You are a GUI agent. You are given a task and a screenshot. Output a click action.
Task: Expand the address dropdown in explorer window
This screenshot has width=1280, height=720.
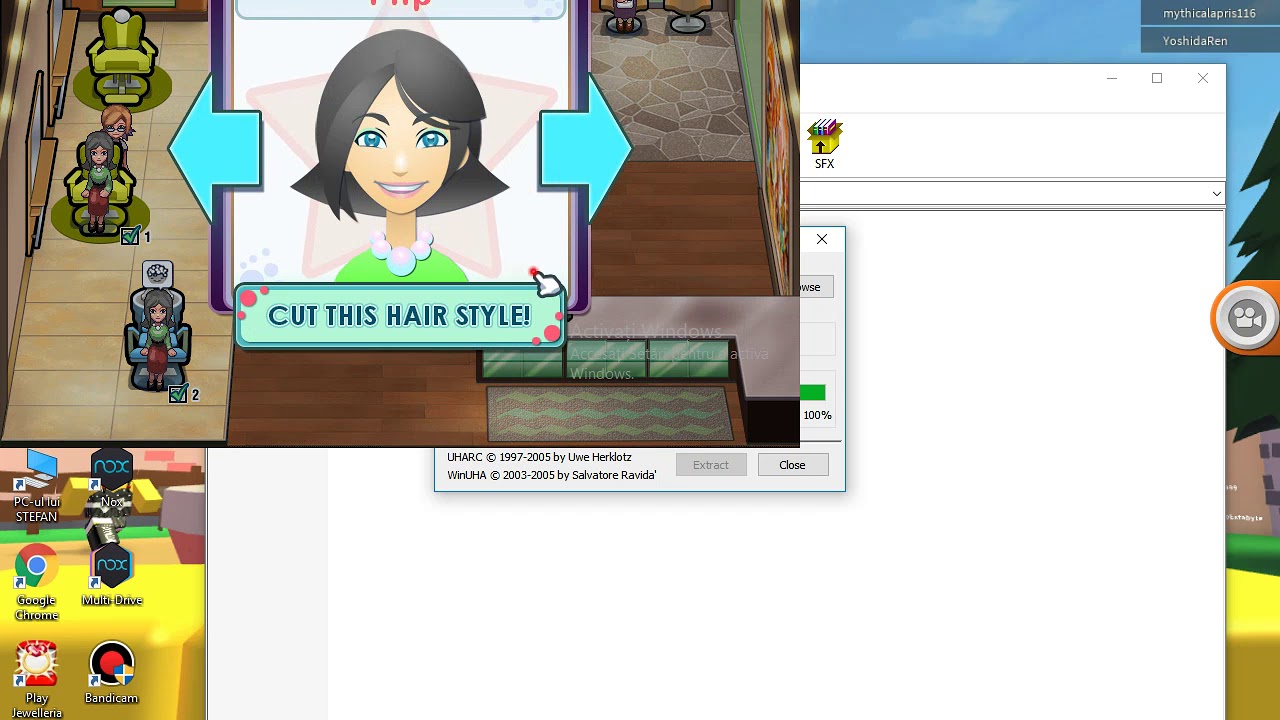point(1216,193)
